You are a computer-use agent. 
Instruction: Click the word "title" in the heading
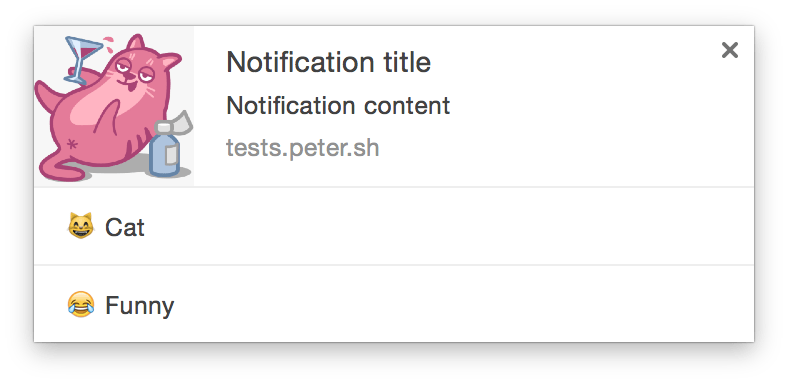(x=408, y=62)
